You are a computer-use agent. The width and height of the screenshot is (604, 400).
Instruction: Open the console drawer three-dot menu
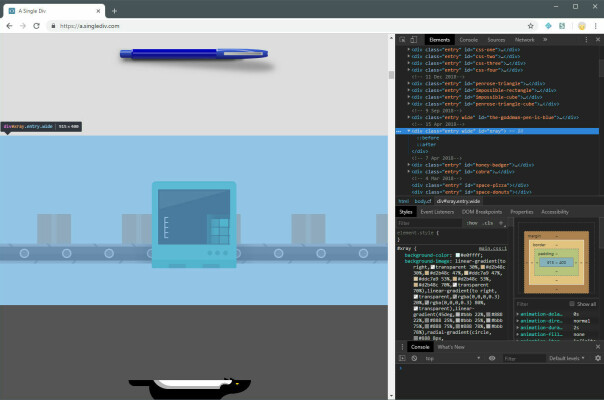(x=402, y=347)
